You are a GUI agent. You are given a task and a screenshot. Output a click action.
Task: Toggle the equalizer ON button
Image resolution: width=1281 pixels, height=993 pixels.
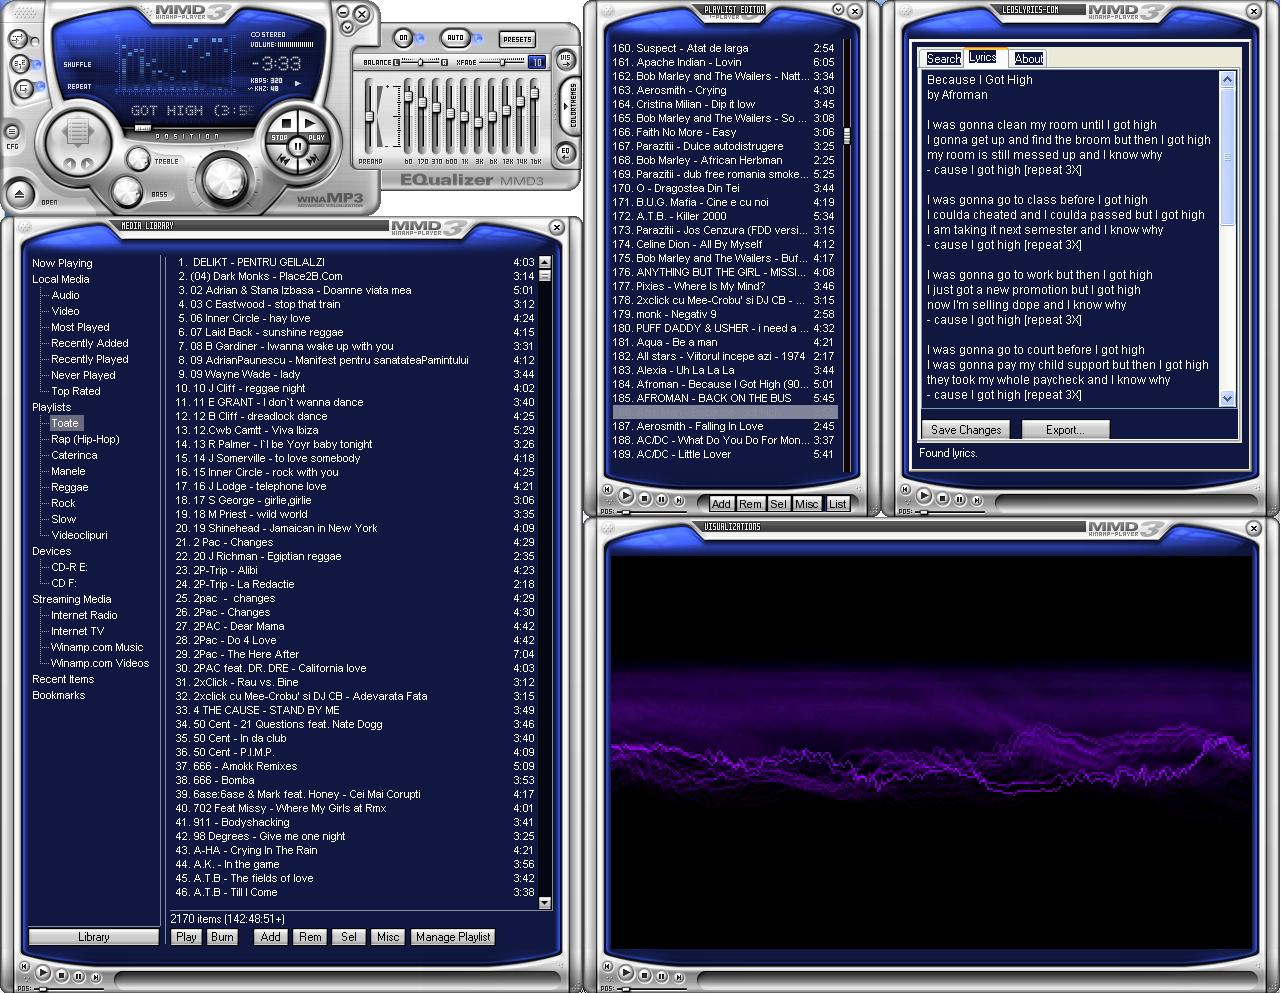pyautogui.click(x=403, y=38)
